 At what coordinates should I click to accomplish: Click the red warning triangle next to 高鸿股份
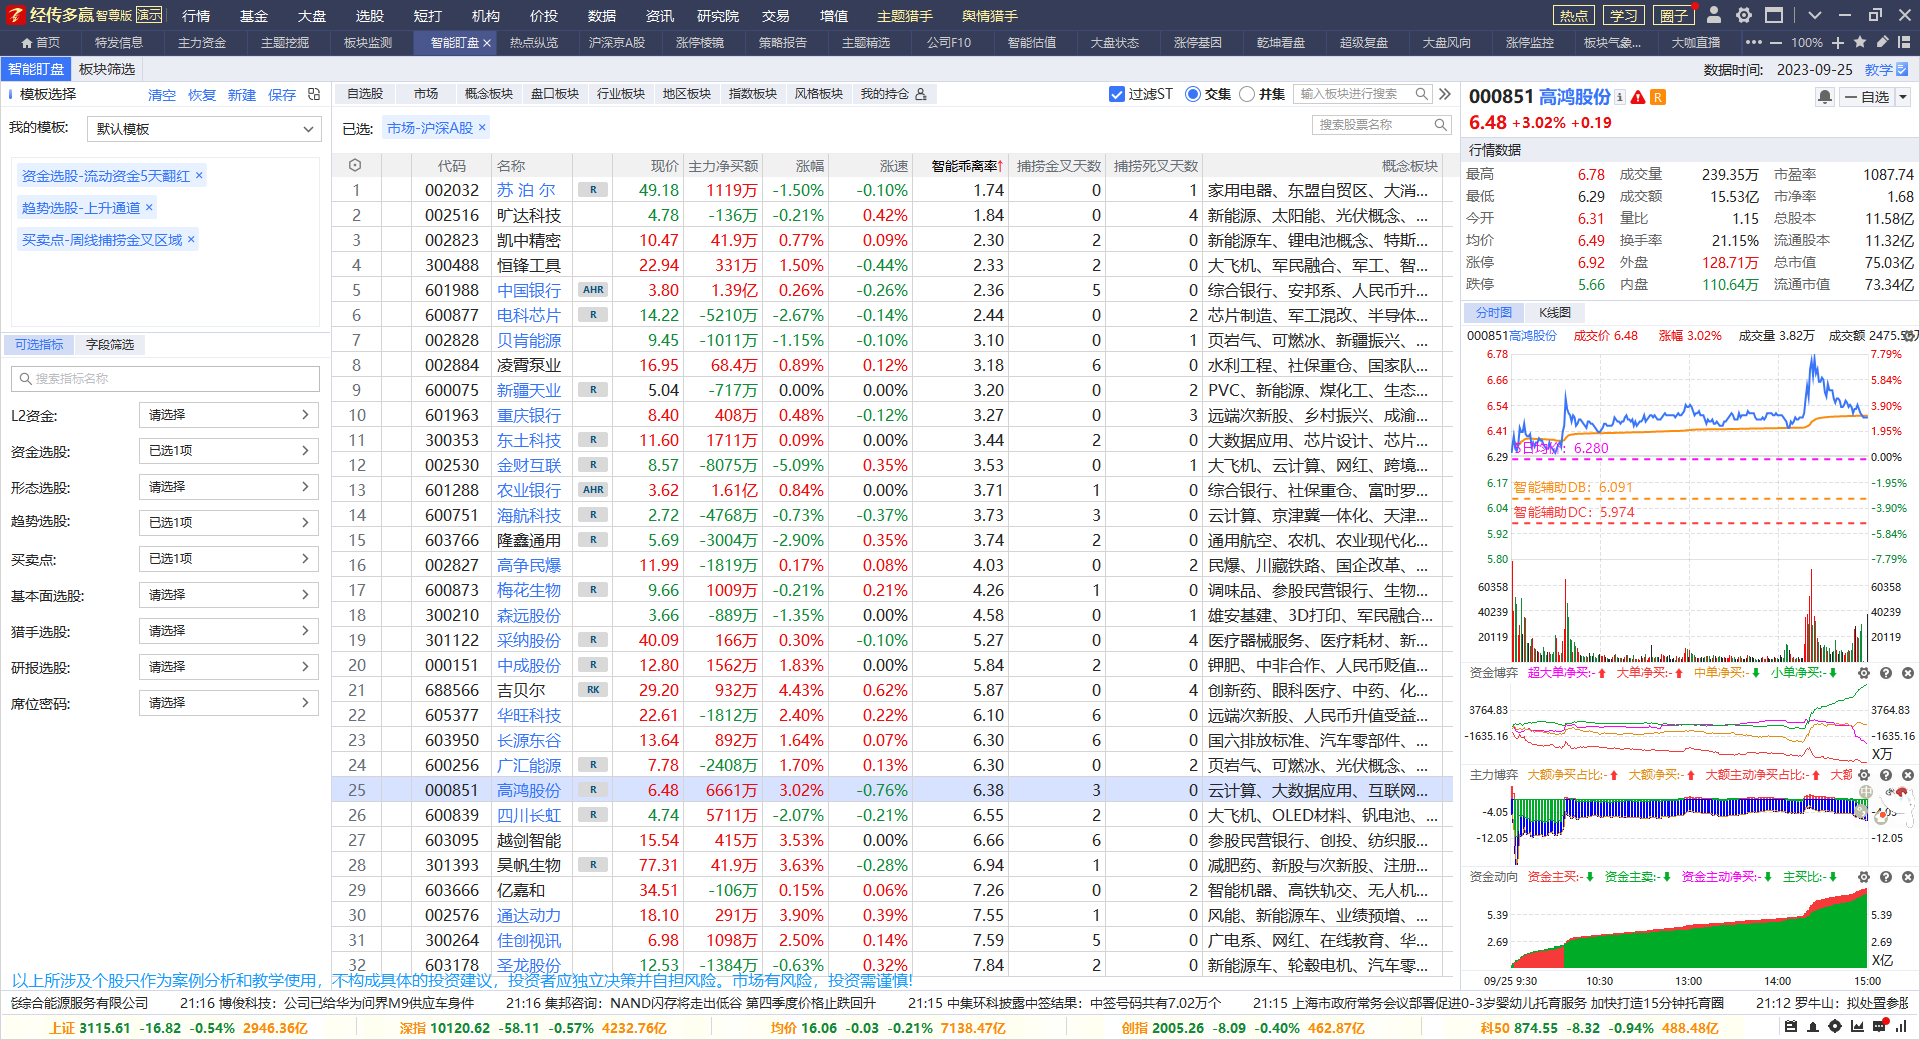(1638, 97)
